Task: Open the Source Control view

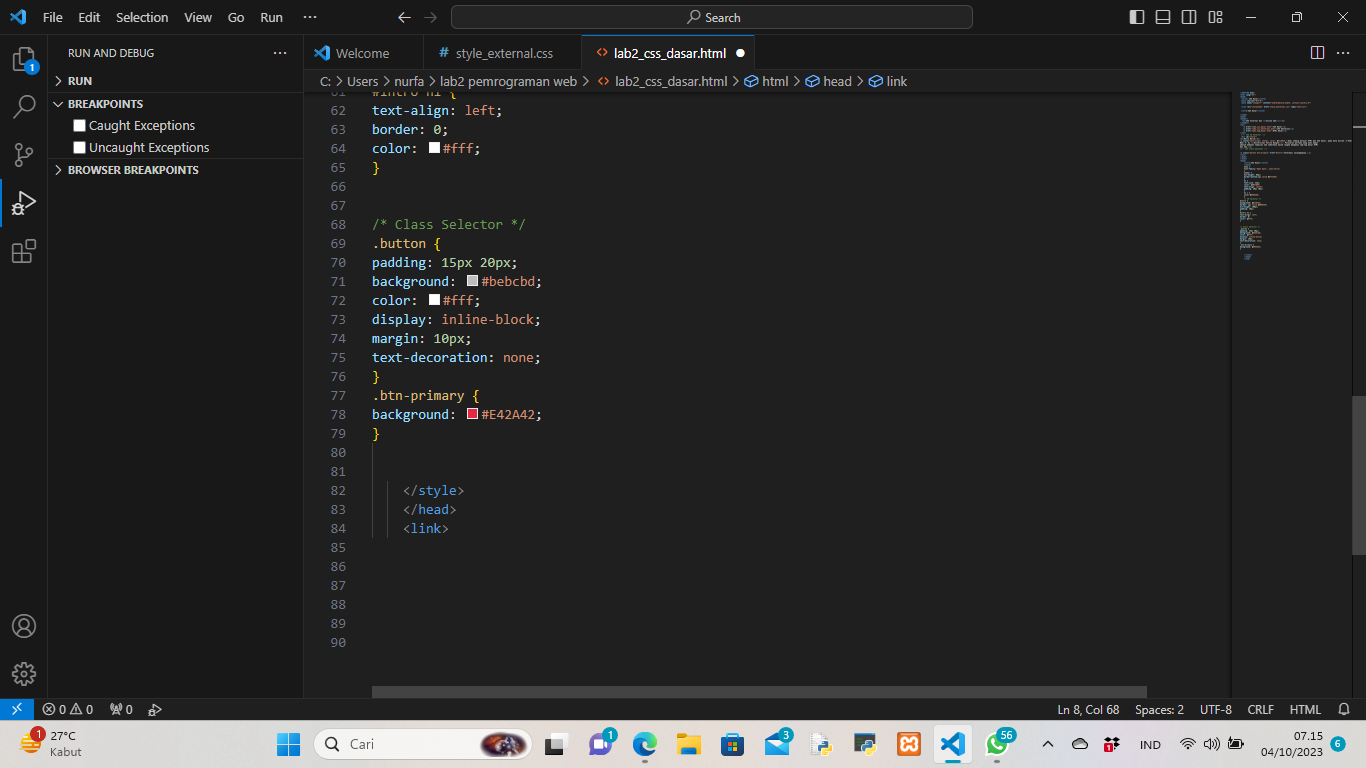Action: click(x=23, y=155)
